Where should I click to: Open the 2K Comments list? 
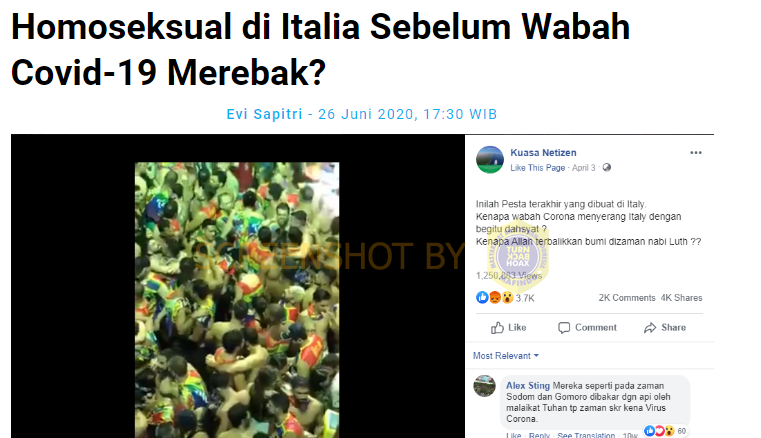(627, 298)
